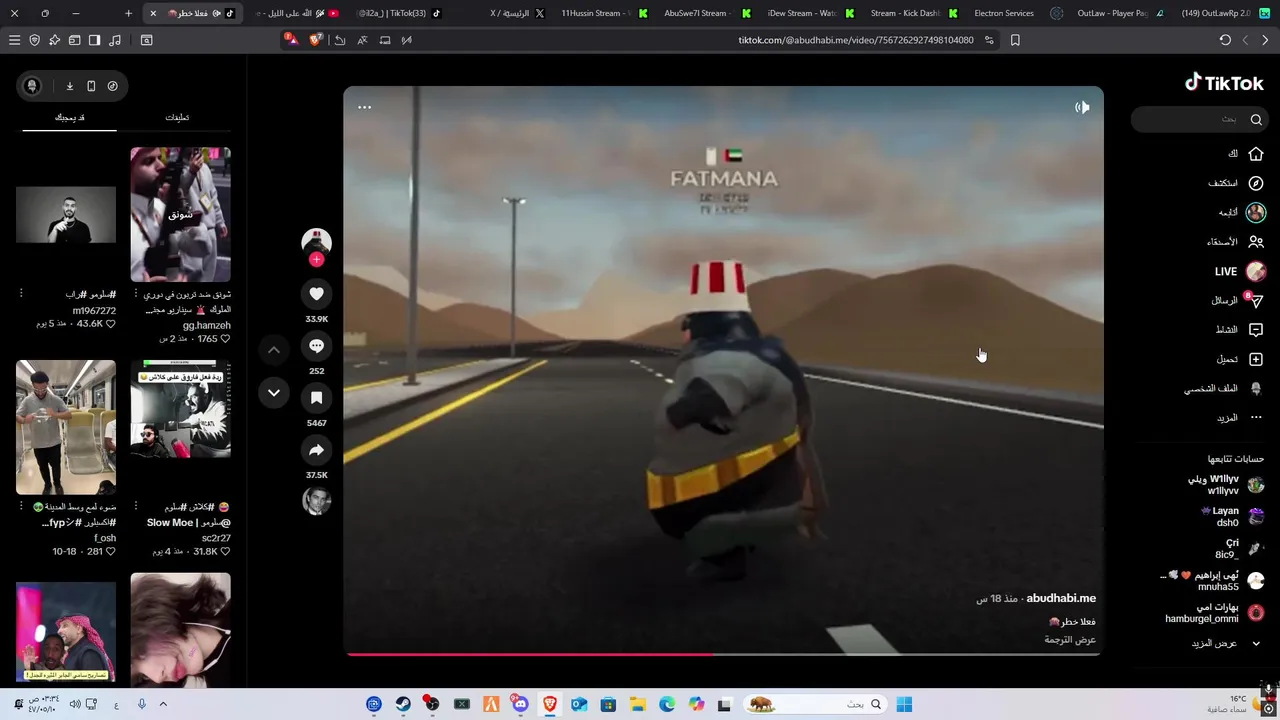Screen dimensions: 1280x720
Task: Open the f_osh metro video thumbnail
Action: [66, 427]
